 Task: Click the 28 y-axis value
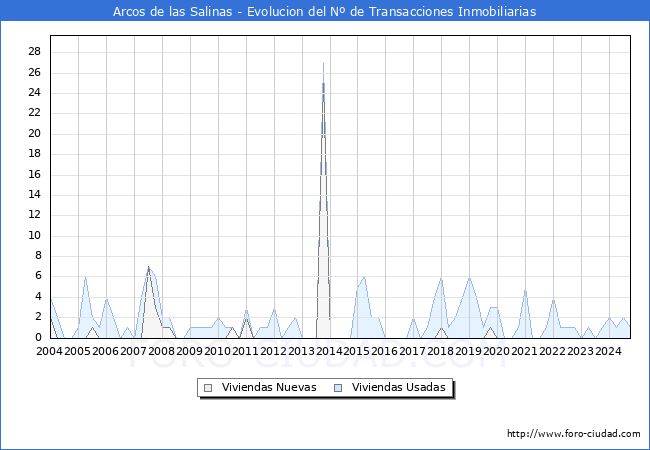35,51
